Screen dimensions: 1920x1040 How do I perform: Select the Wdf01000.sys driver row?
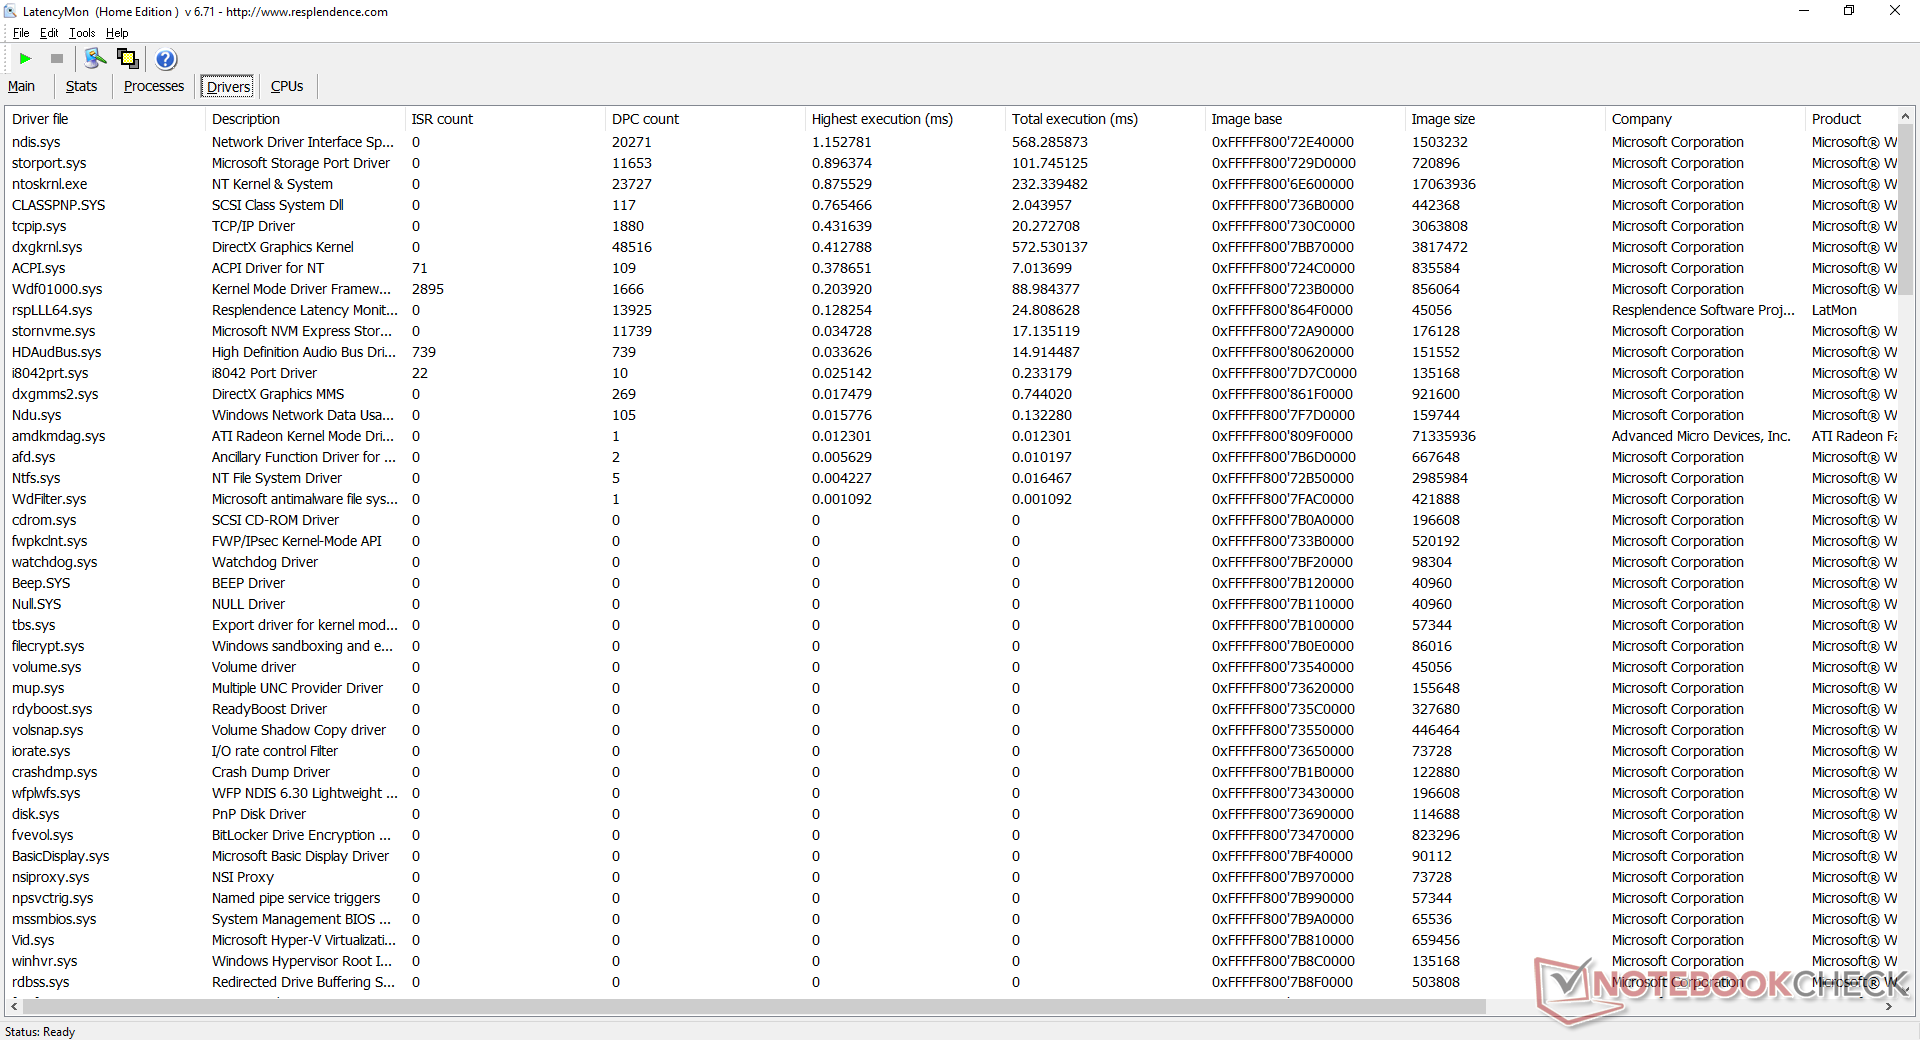tap(951, 289)
